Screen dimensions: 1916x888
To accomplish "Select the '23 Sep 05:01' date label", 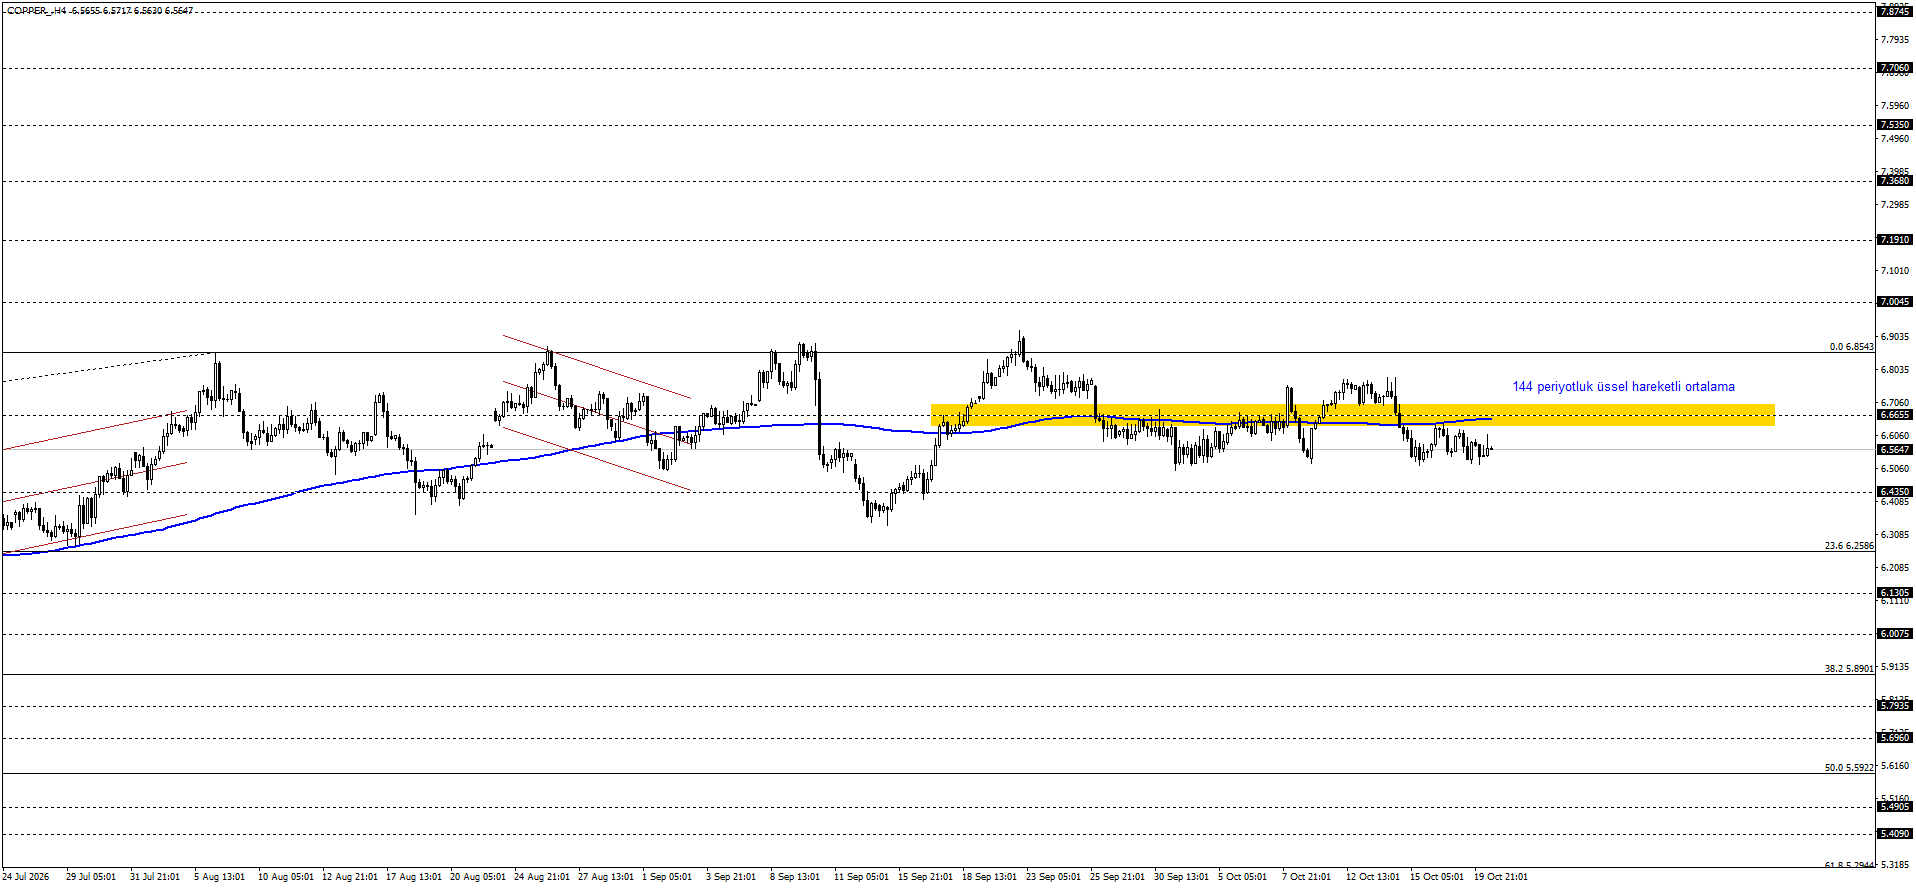I will [x=1053, y=877].
